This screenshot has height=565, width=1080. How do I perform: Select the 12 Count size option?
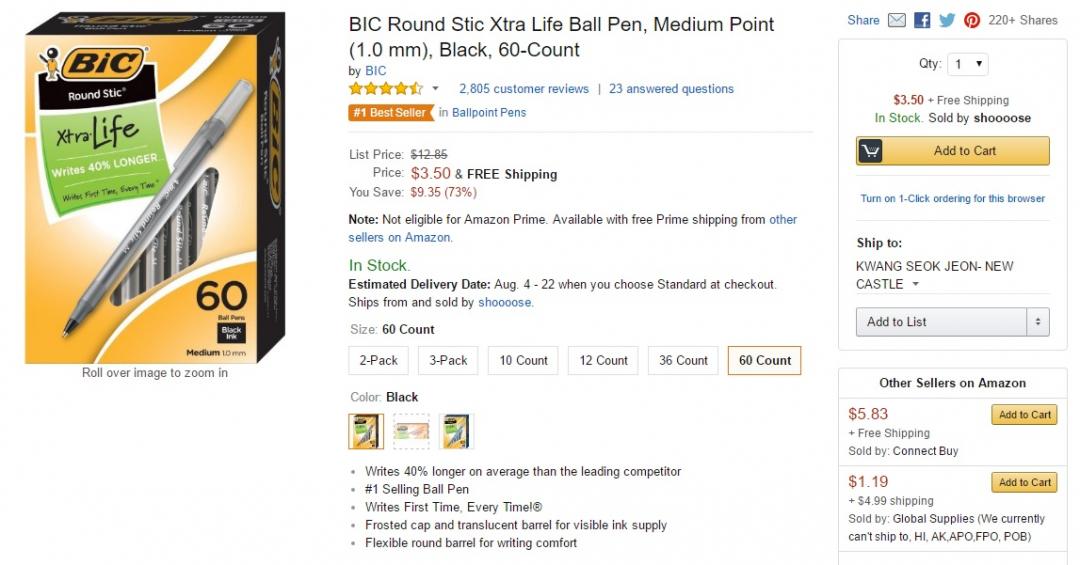click(x=604, y=361)
